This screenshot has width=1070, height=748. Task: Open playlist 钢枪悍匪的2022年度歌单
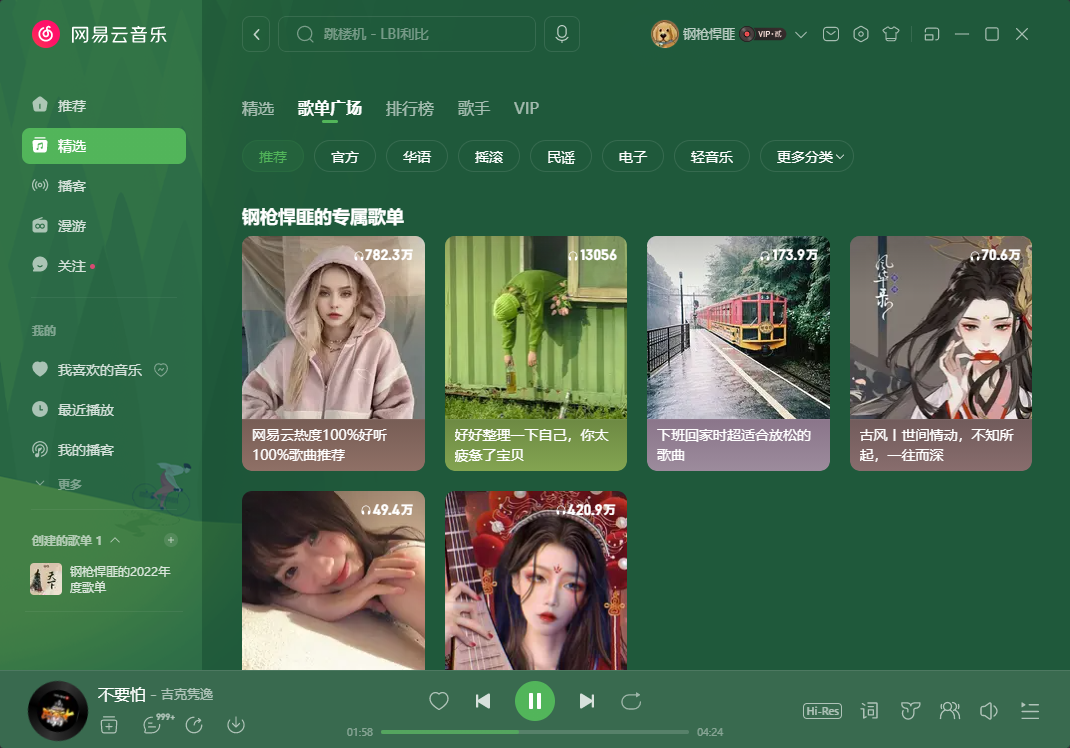(104, 579)
